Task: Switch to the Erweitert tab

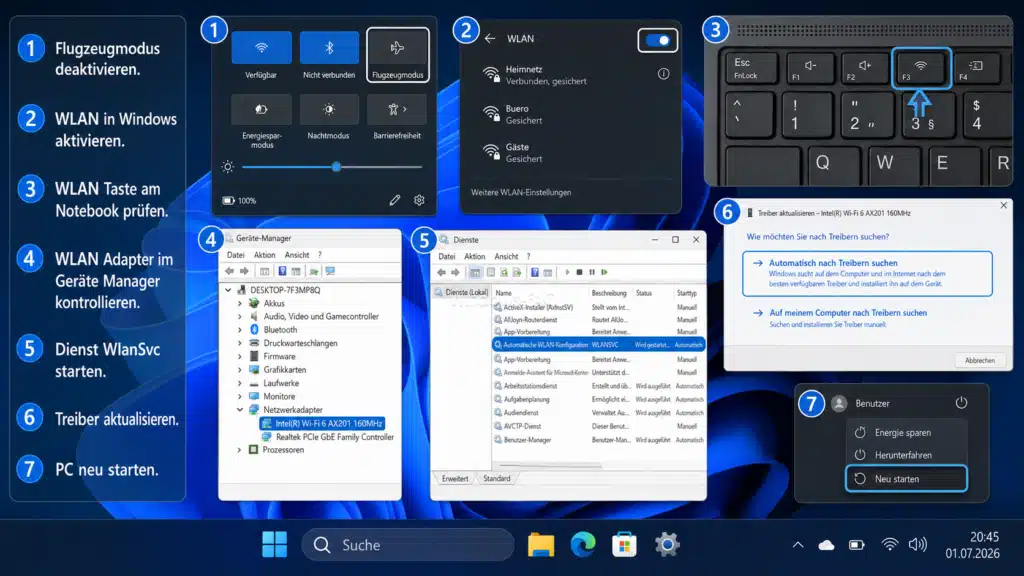Action: (x=455, y=479)
